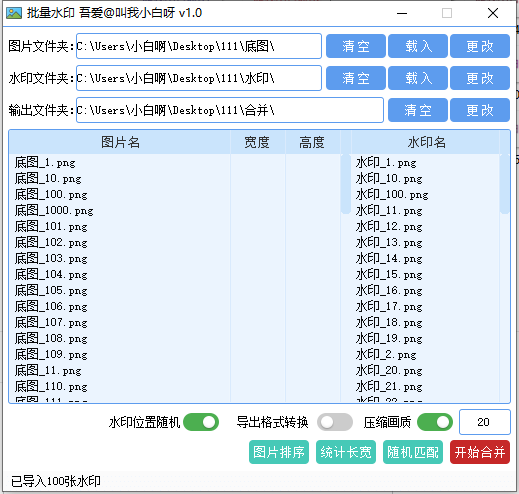Select 水印_10.png in the watermark list
The width and height of the screenshot is (519, 494).
pyautogui.click(x=426, y=179)
